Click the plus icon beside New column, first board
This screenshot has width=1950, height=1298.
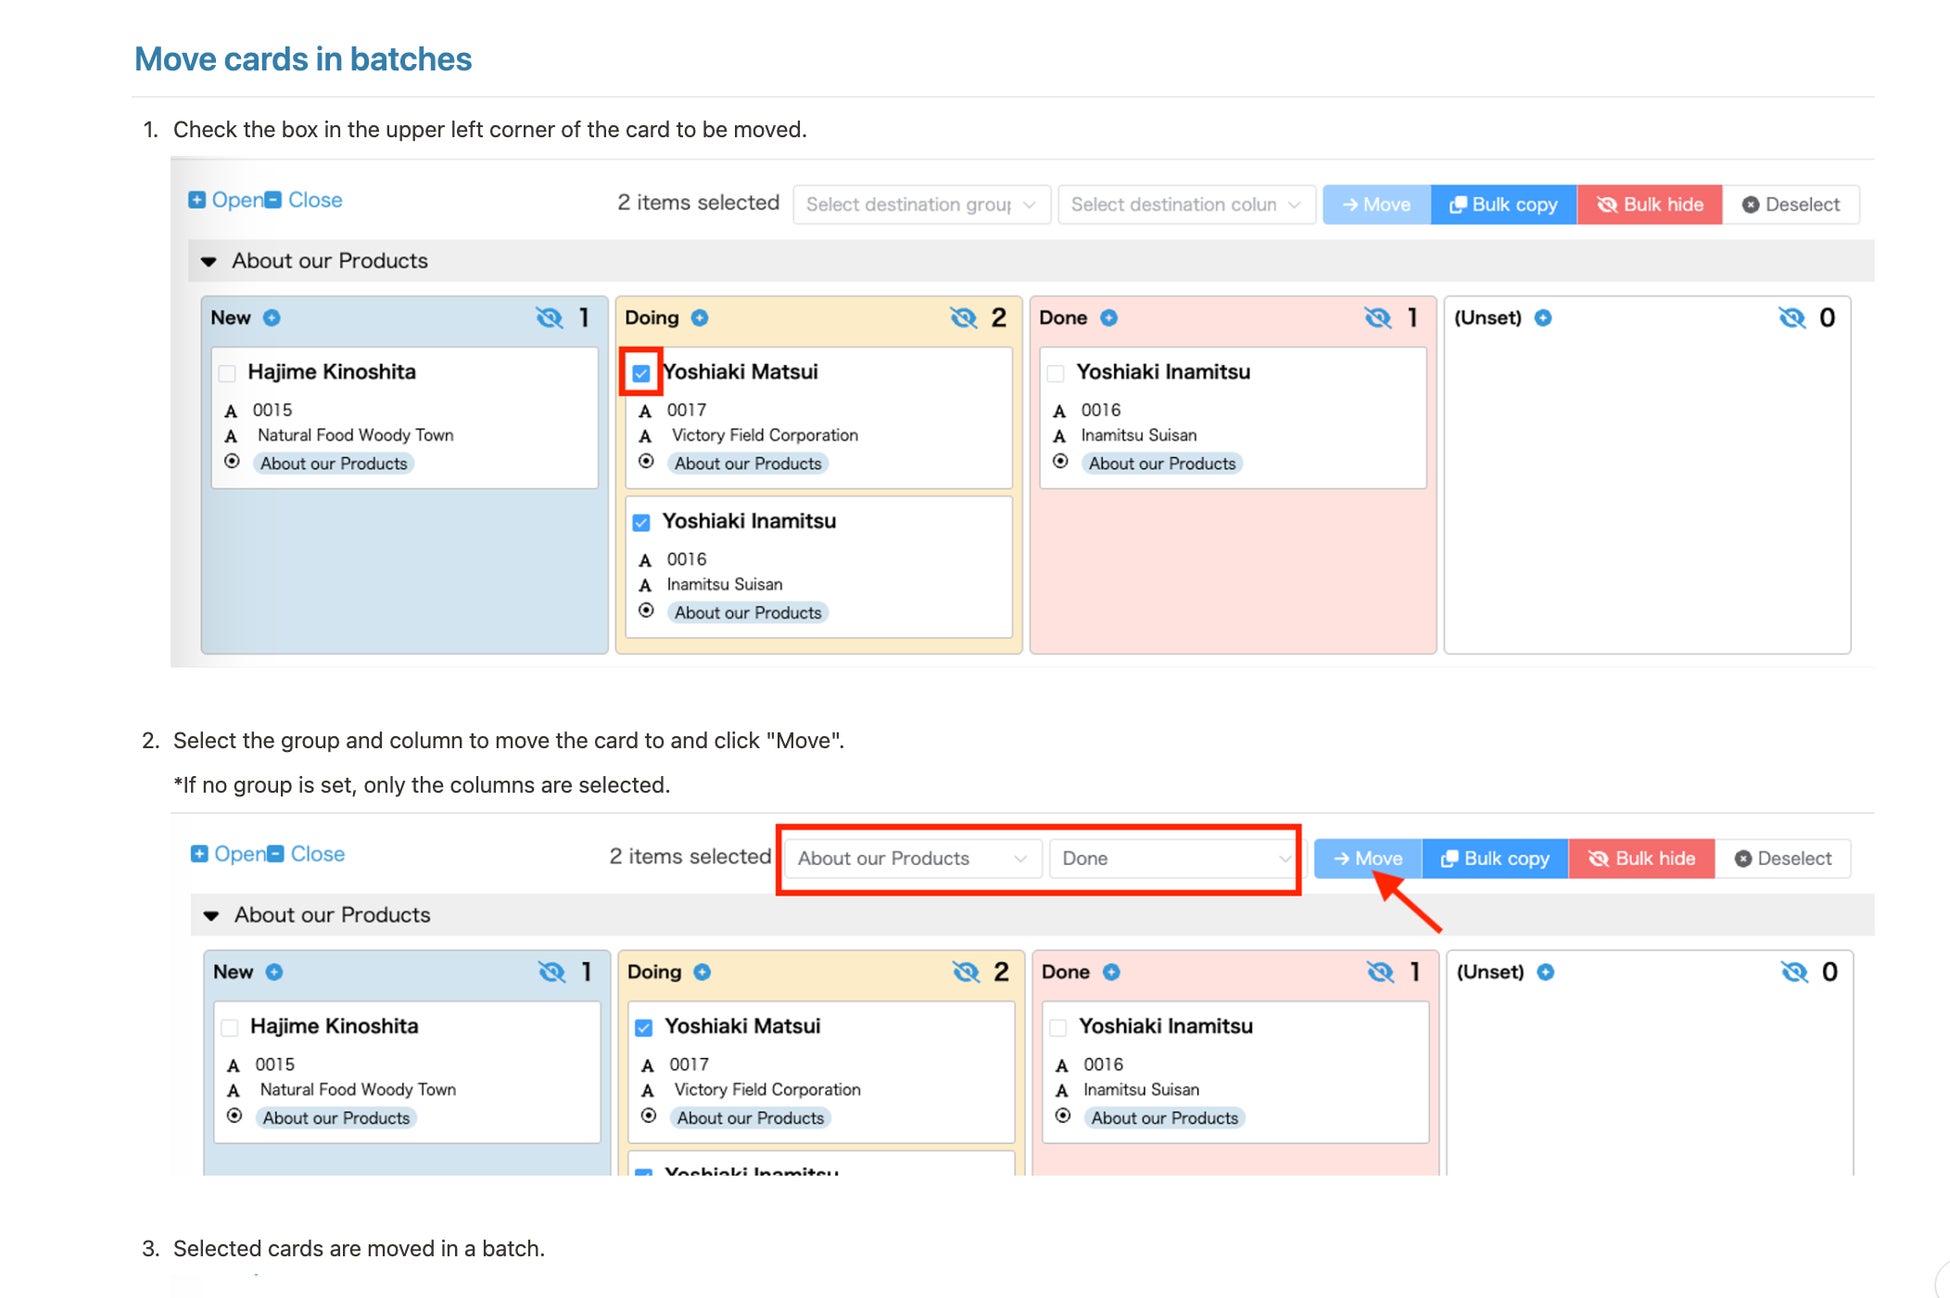coord(271,318)
